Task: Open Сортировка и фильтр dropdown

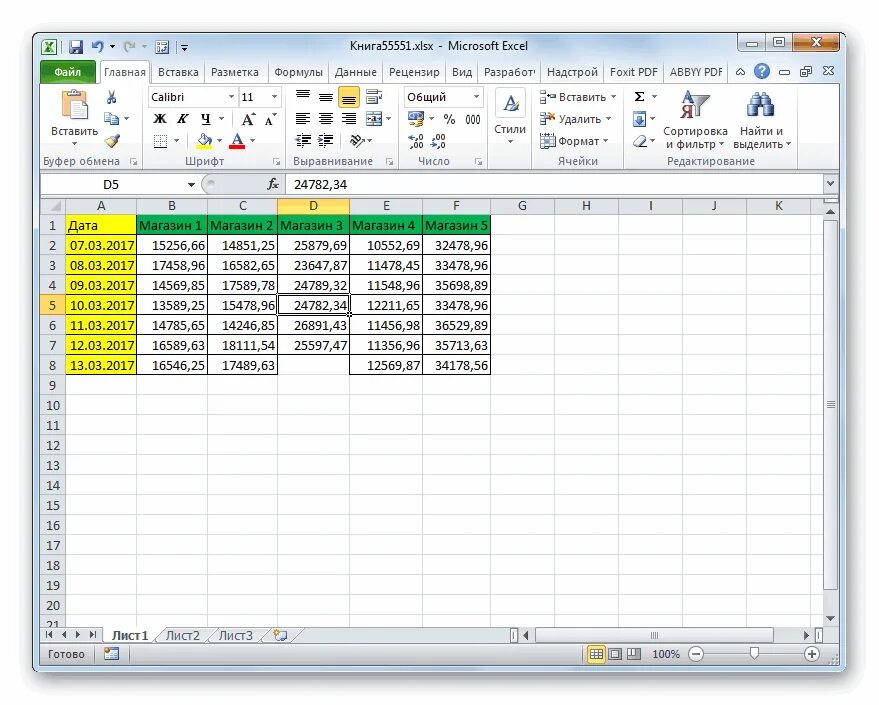Action: 695,120
